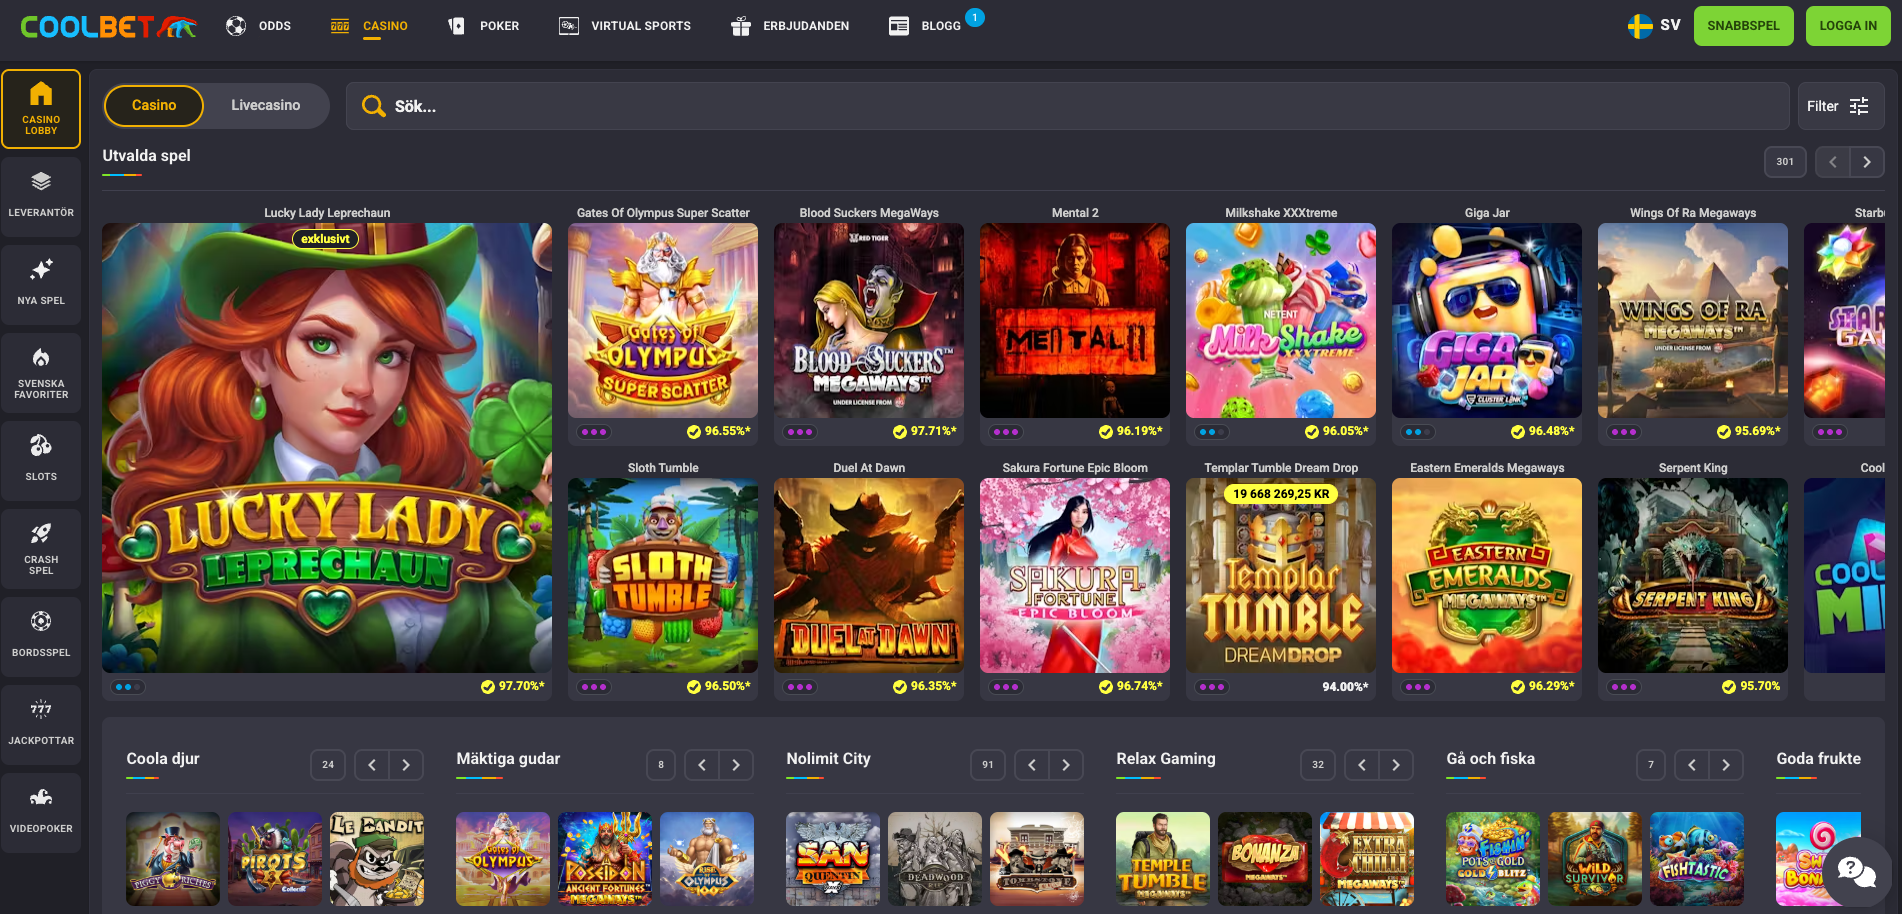Screen dimensions: 1902x914
Task: Click the Swedish flag language icon
Action: tap(1640, 26)
